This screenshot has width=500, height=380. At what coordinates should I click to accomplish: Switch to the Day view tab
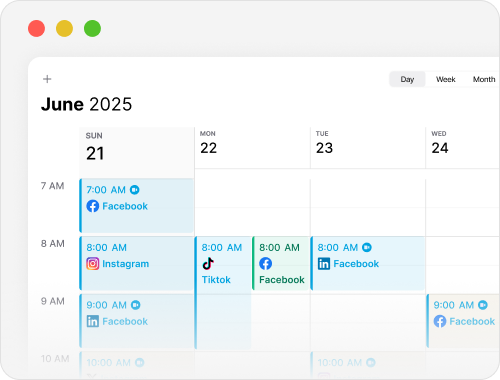tap(407, 79)
